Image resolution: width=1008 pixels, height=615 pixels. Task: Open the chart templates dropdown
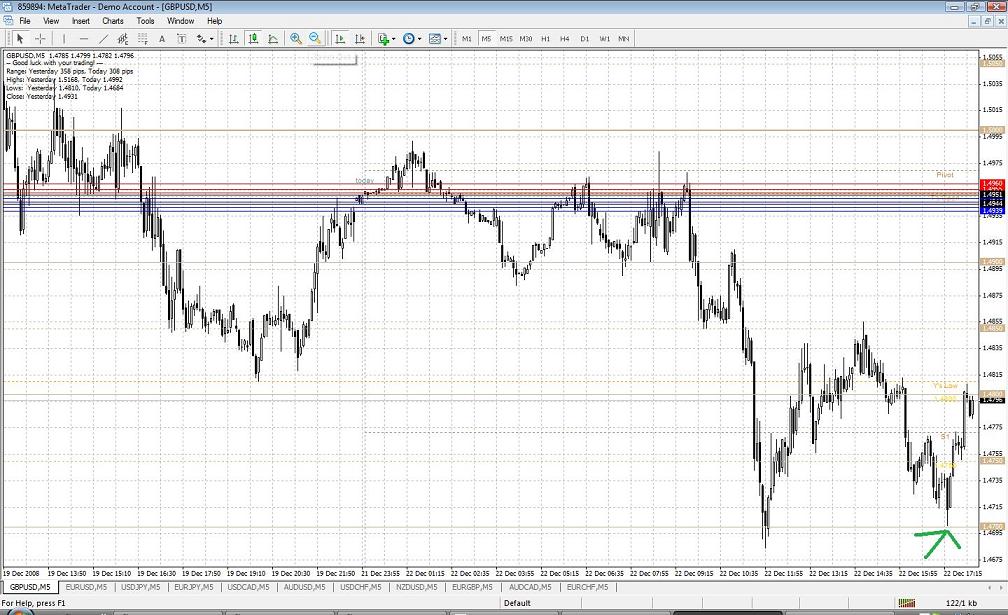coord(438,39)
